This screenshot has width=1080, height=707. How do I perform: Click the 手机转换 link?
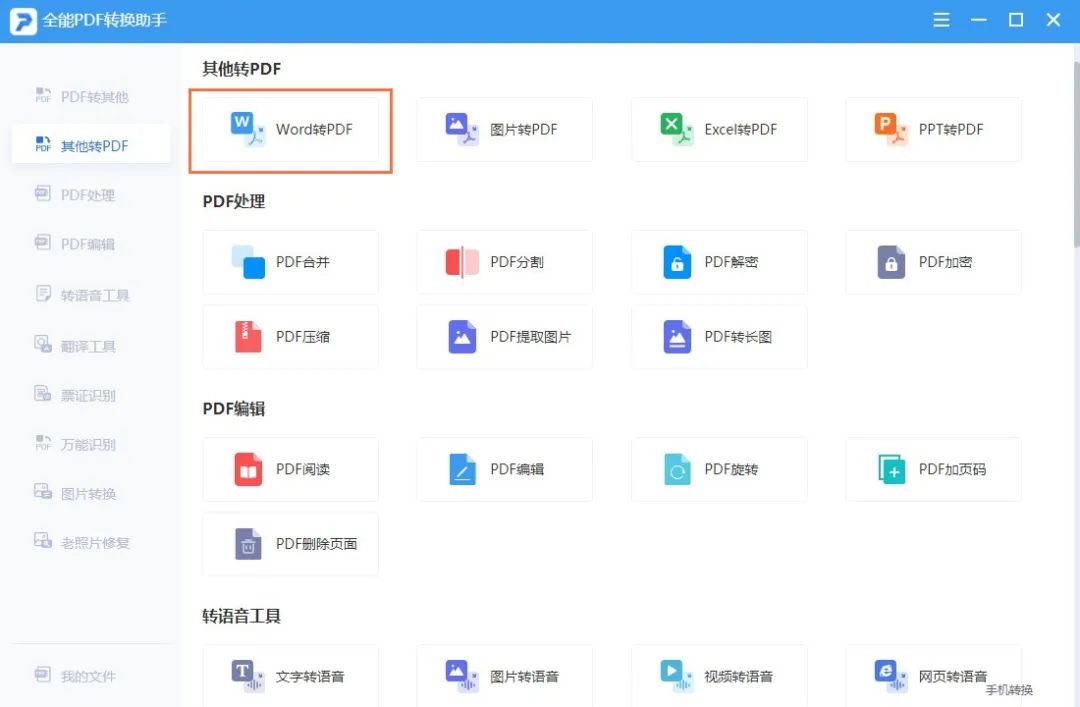pyautogui.click(x=1009, y=690)
